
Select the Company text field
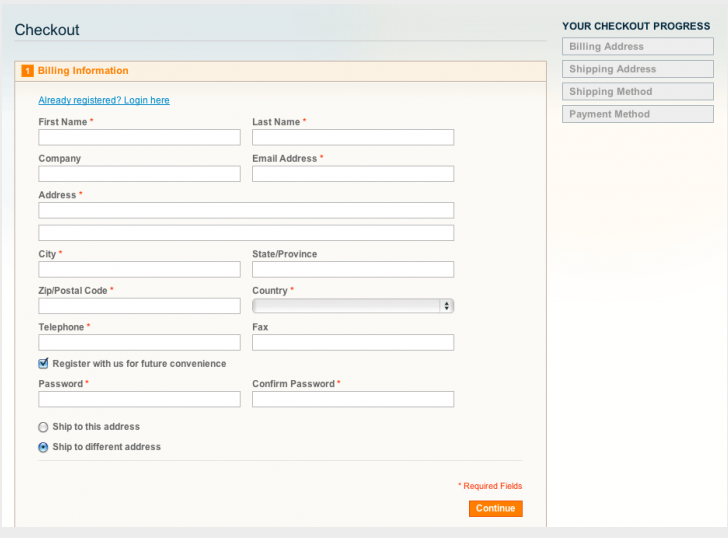click(139, 174)
